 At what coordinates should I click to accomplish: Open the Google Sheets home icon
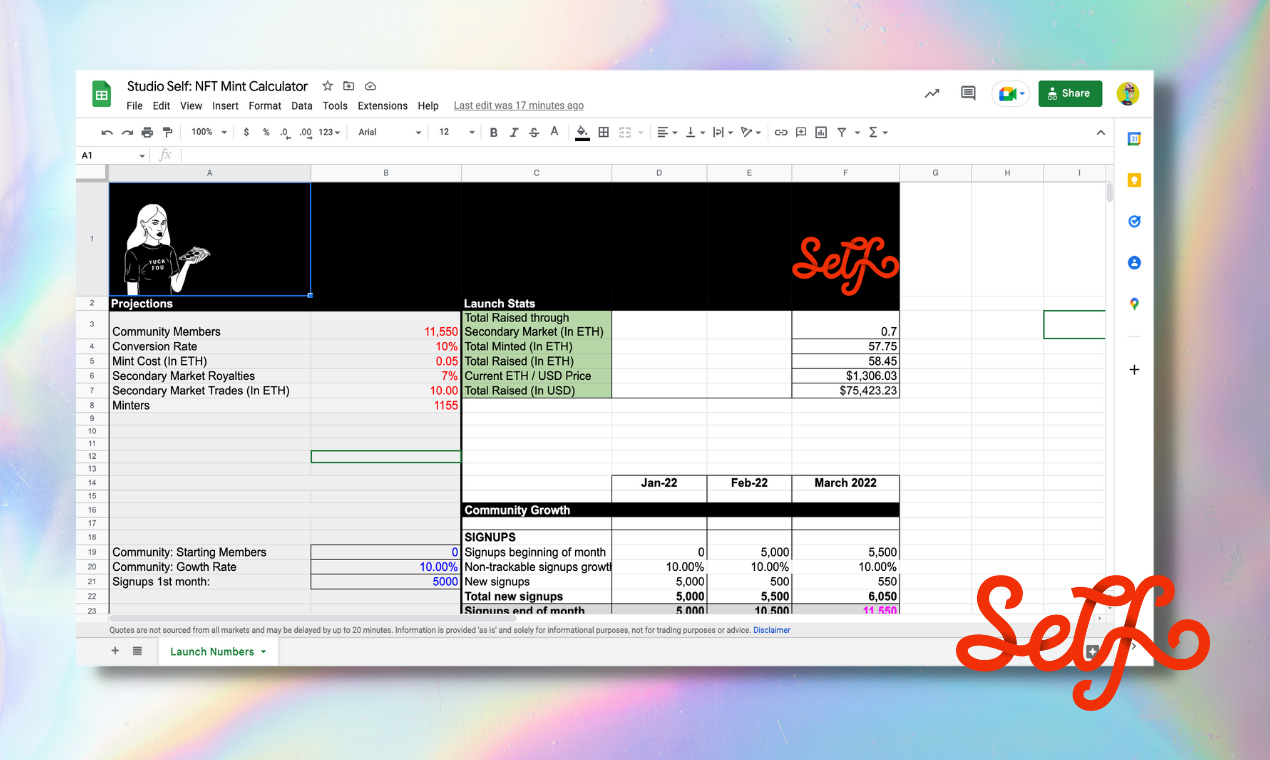[101, 95]
